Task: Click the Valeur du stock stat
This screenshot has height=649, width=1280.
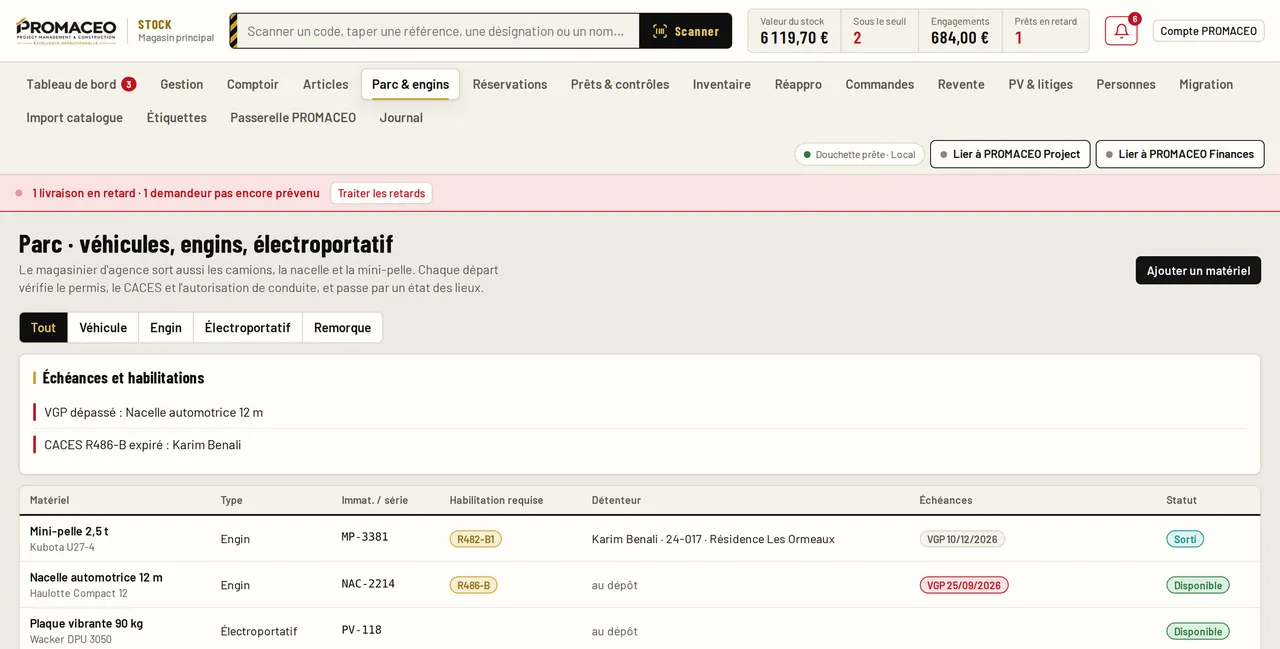Action: (794, 31)
